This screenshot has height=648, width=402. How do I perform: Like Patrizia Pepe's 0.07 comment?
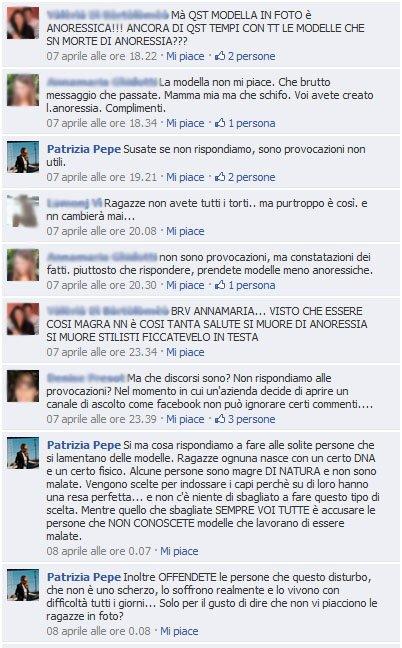(x=179, y=551)
